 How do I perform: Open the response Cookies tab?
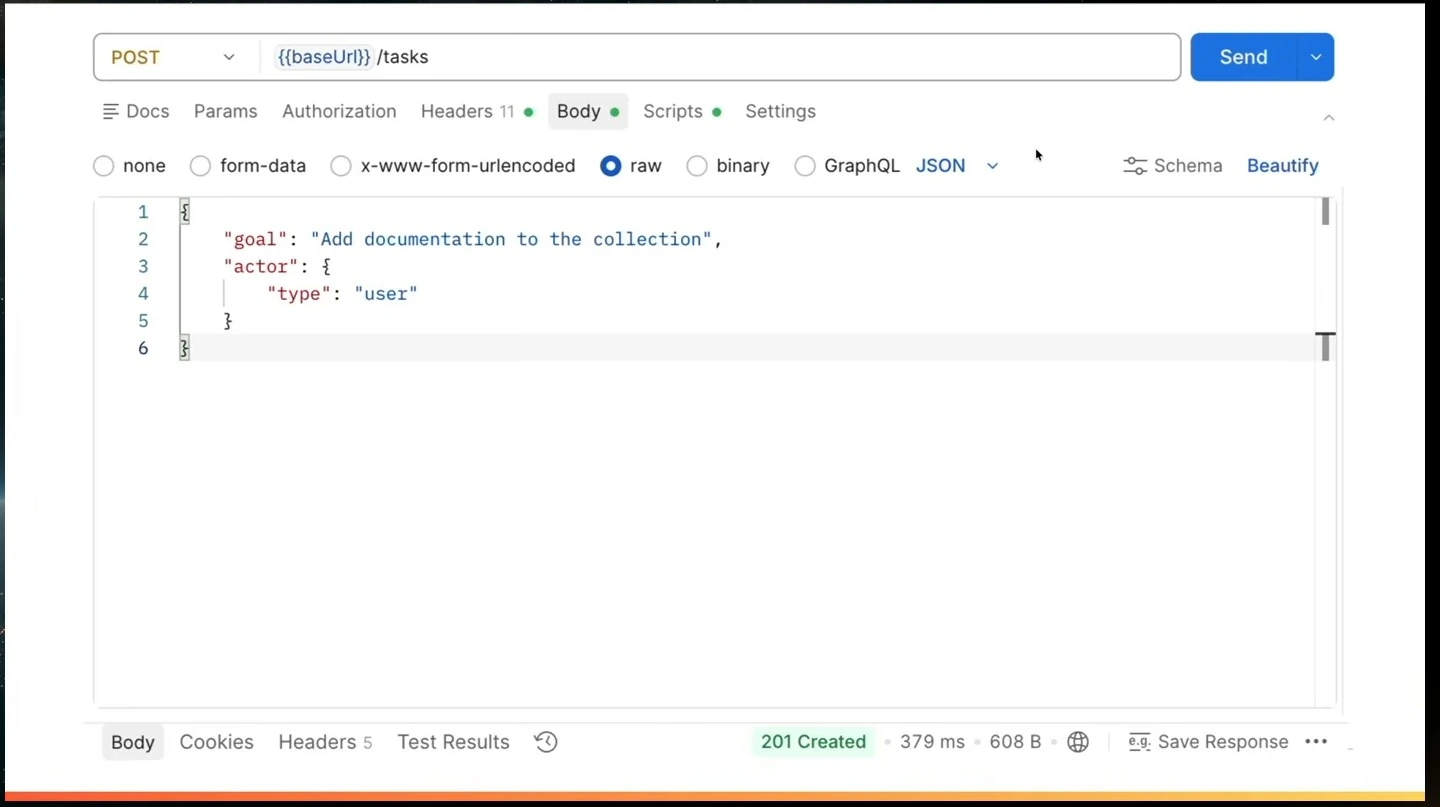(x=216, y=742)
